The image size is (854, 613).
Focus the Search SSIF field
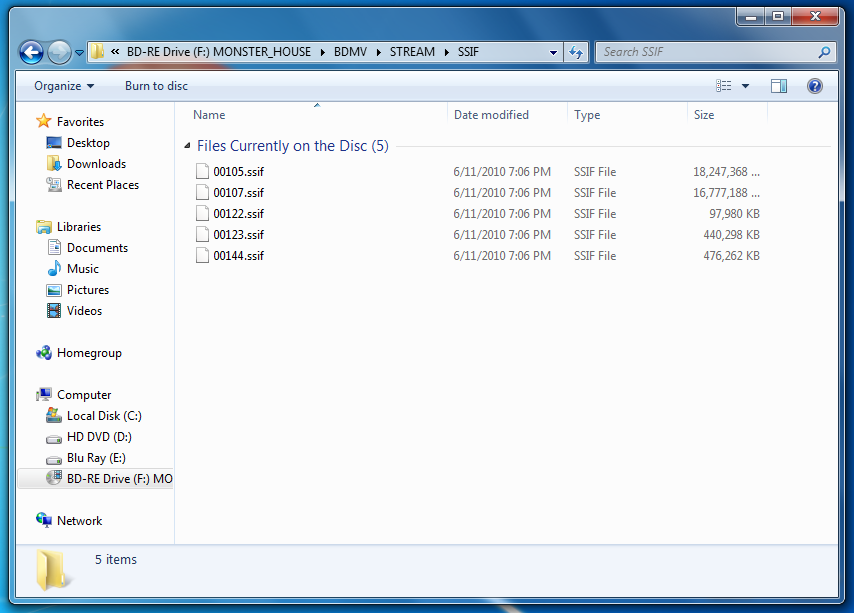pyautogui.click(x=716, y=52)
